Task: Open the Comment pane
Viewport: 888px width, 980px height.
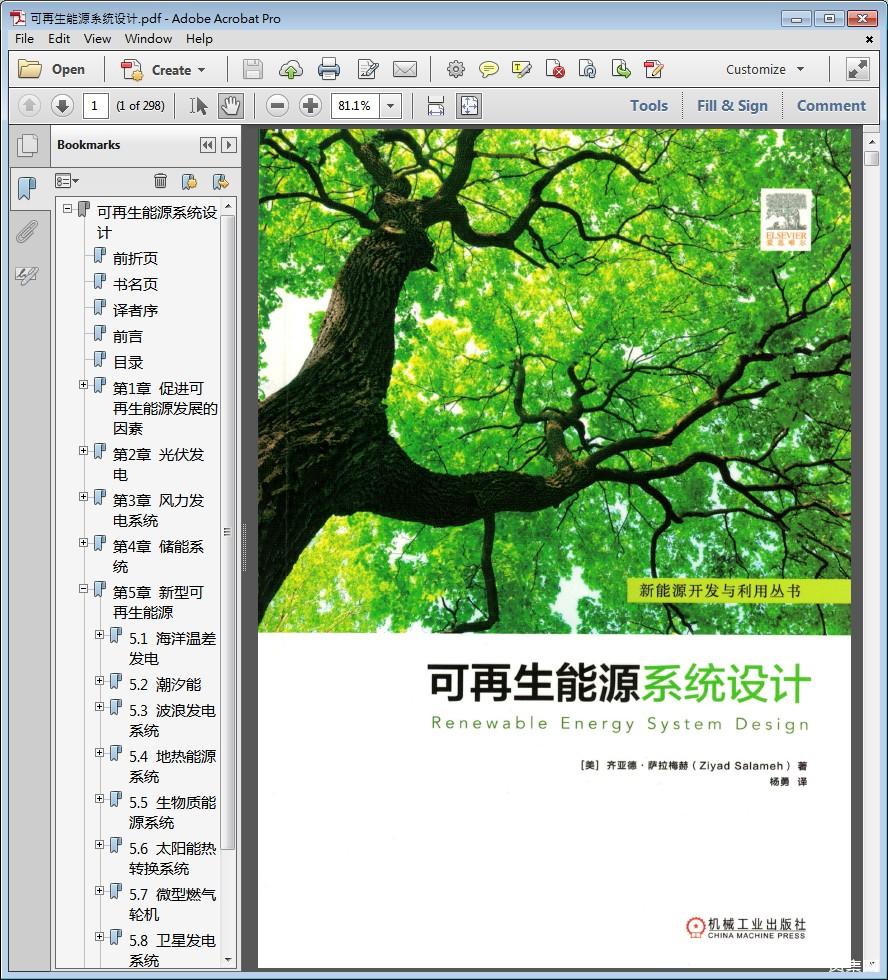Action: point(831,106)
